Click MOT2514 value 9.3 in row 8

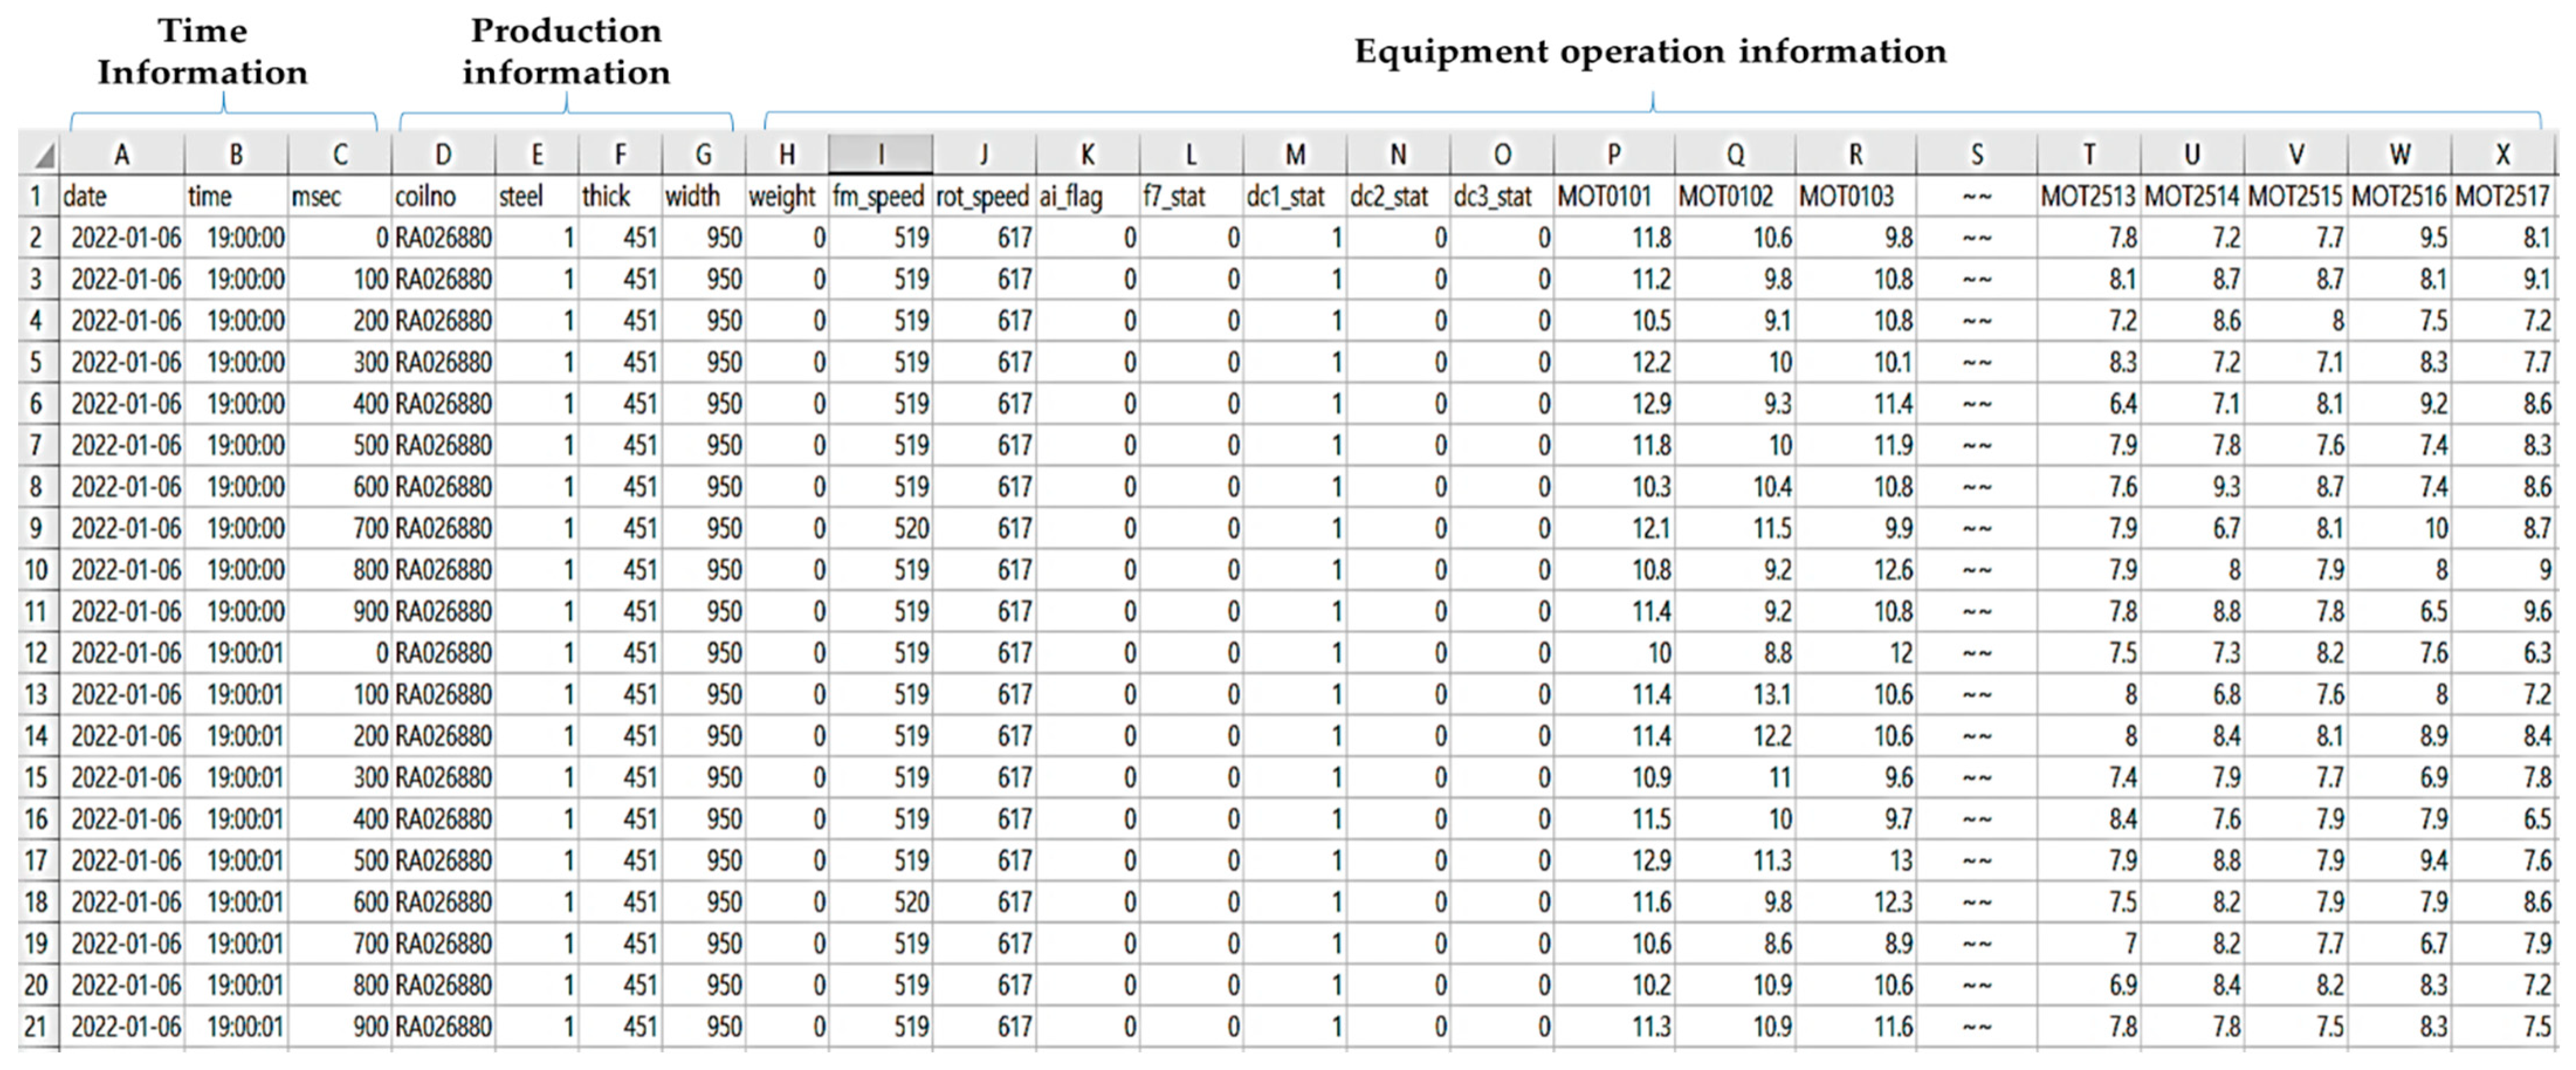click(2192, 487)
